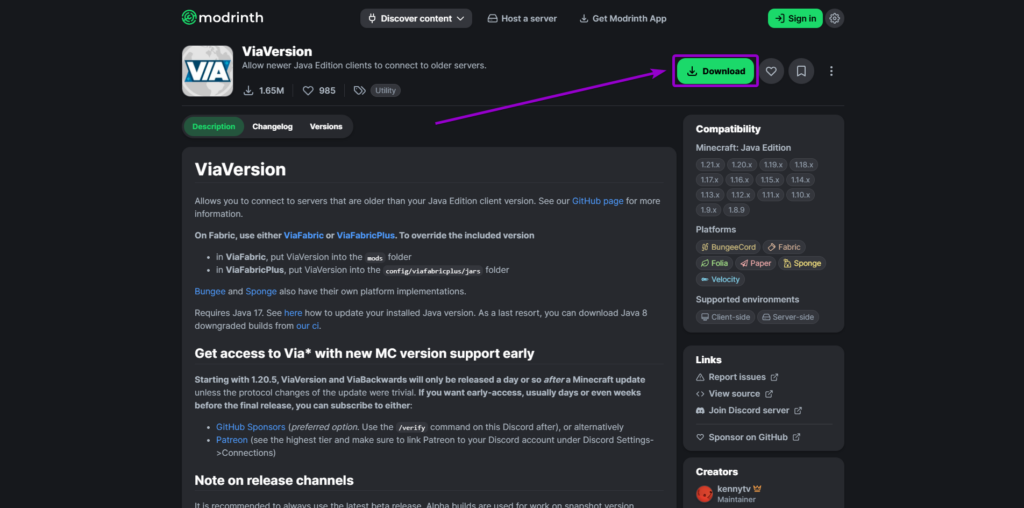Screen dimensions: 1024x508
Task: Select the 1.16.x version tag
Action: [x=740, y=180]
